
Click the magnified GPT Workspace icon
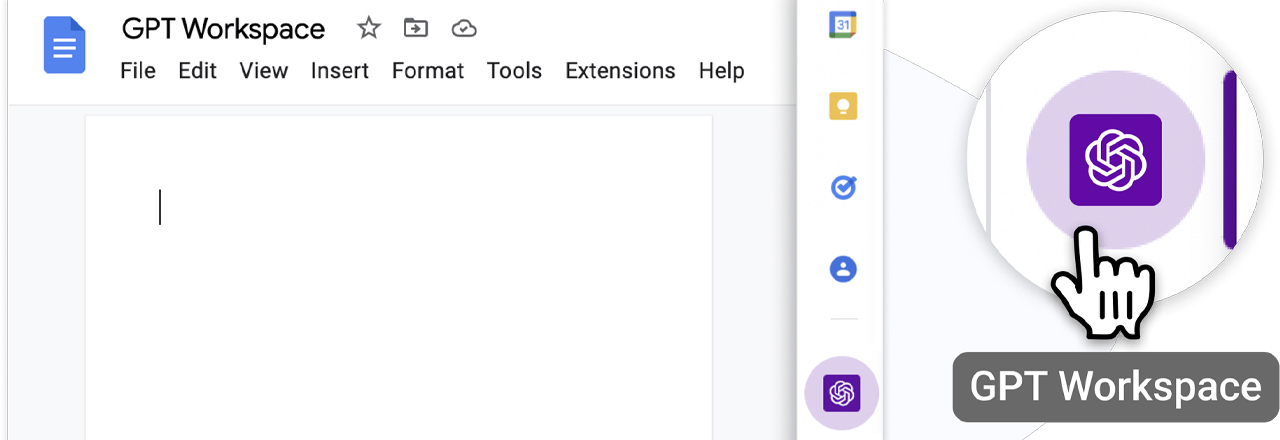coord(1116,160)
